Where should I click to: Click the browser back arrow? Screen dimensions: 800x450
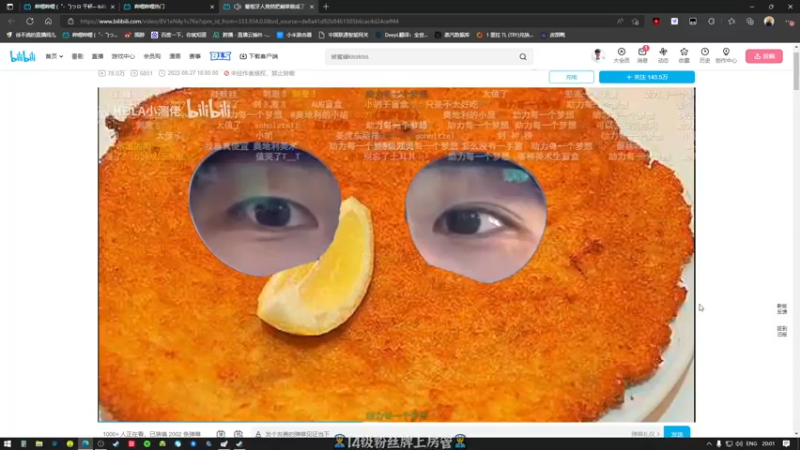coord(11,21)
